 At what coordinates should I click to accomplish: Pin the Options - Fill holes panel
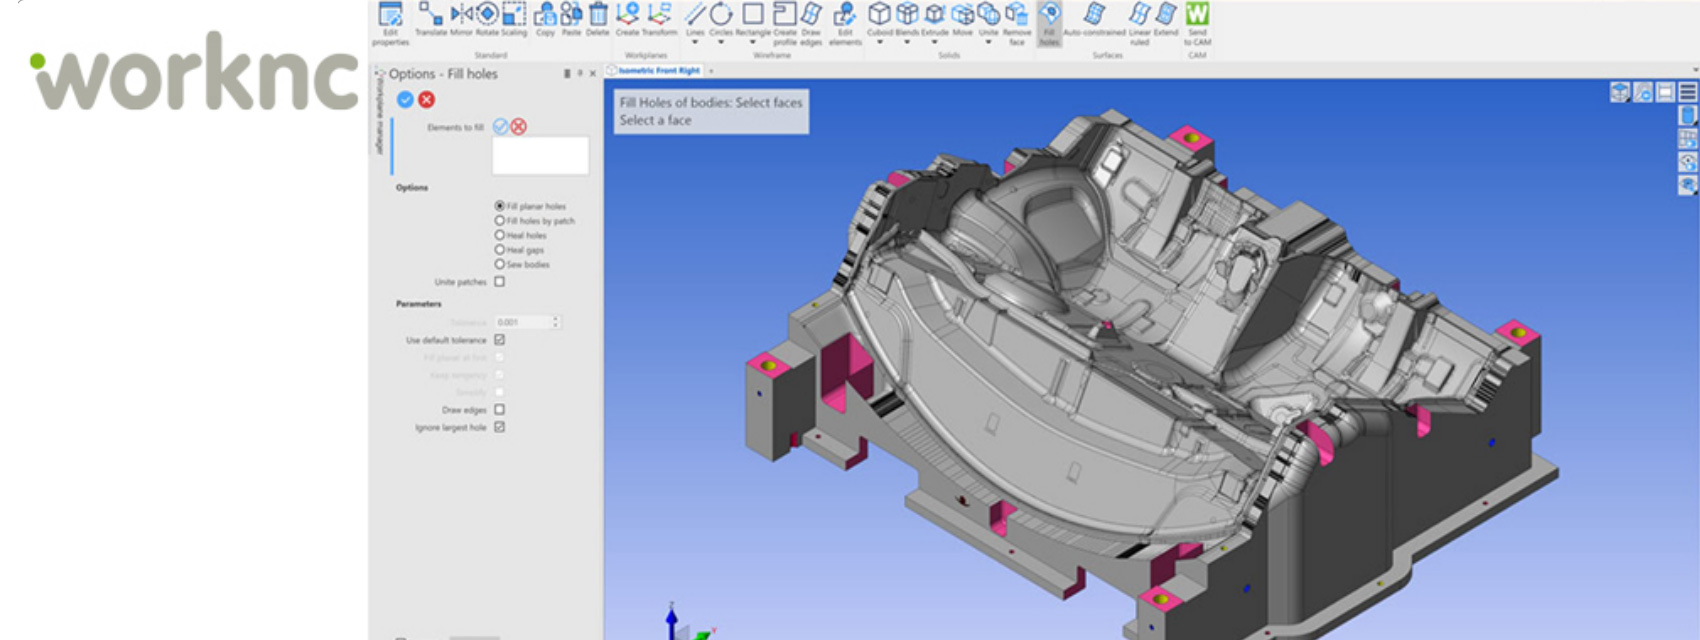click(x=580, y=73)
